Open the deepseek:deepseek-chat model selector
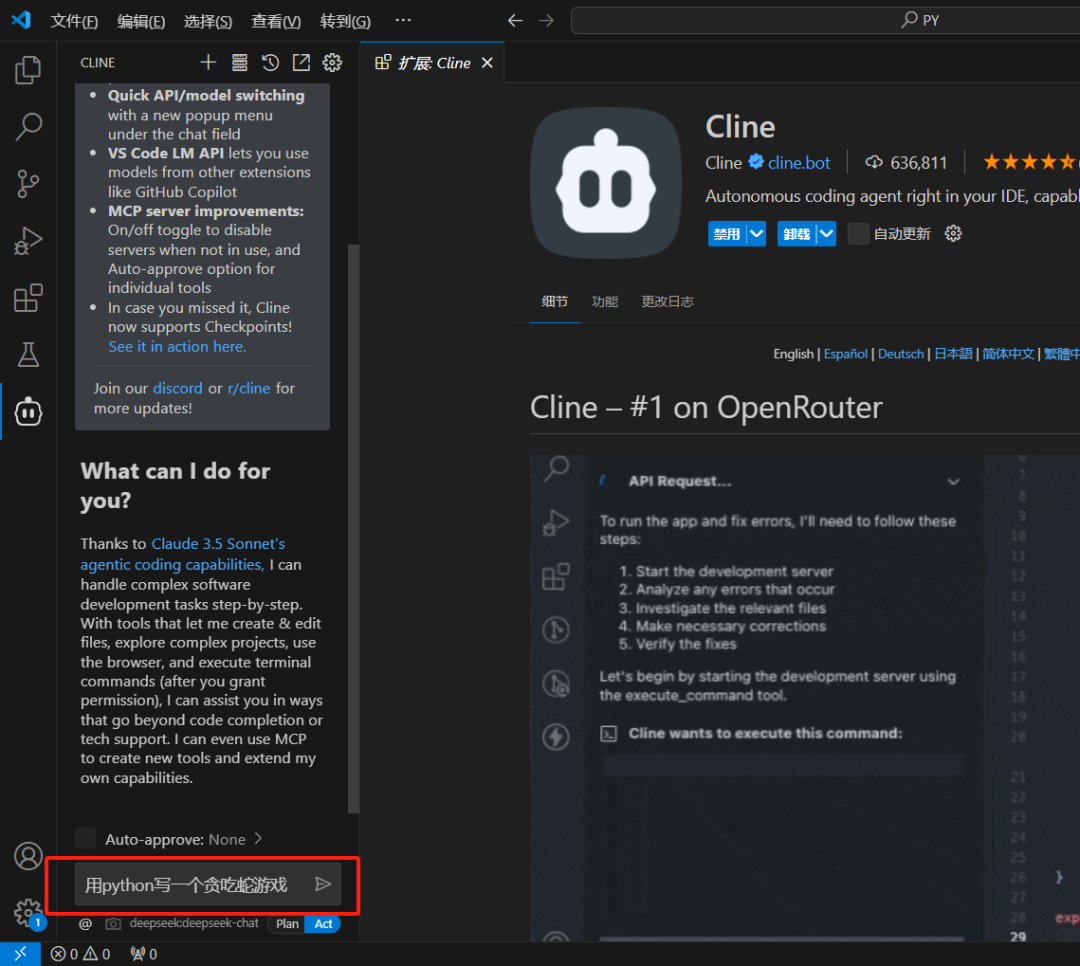The height and width of the screenshot is (966, 1080). coord(194,923)
